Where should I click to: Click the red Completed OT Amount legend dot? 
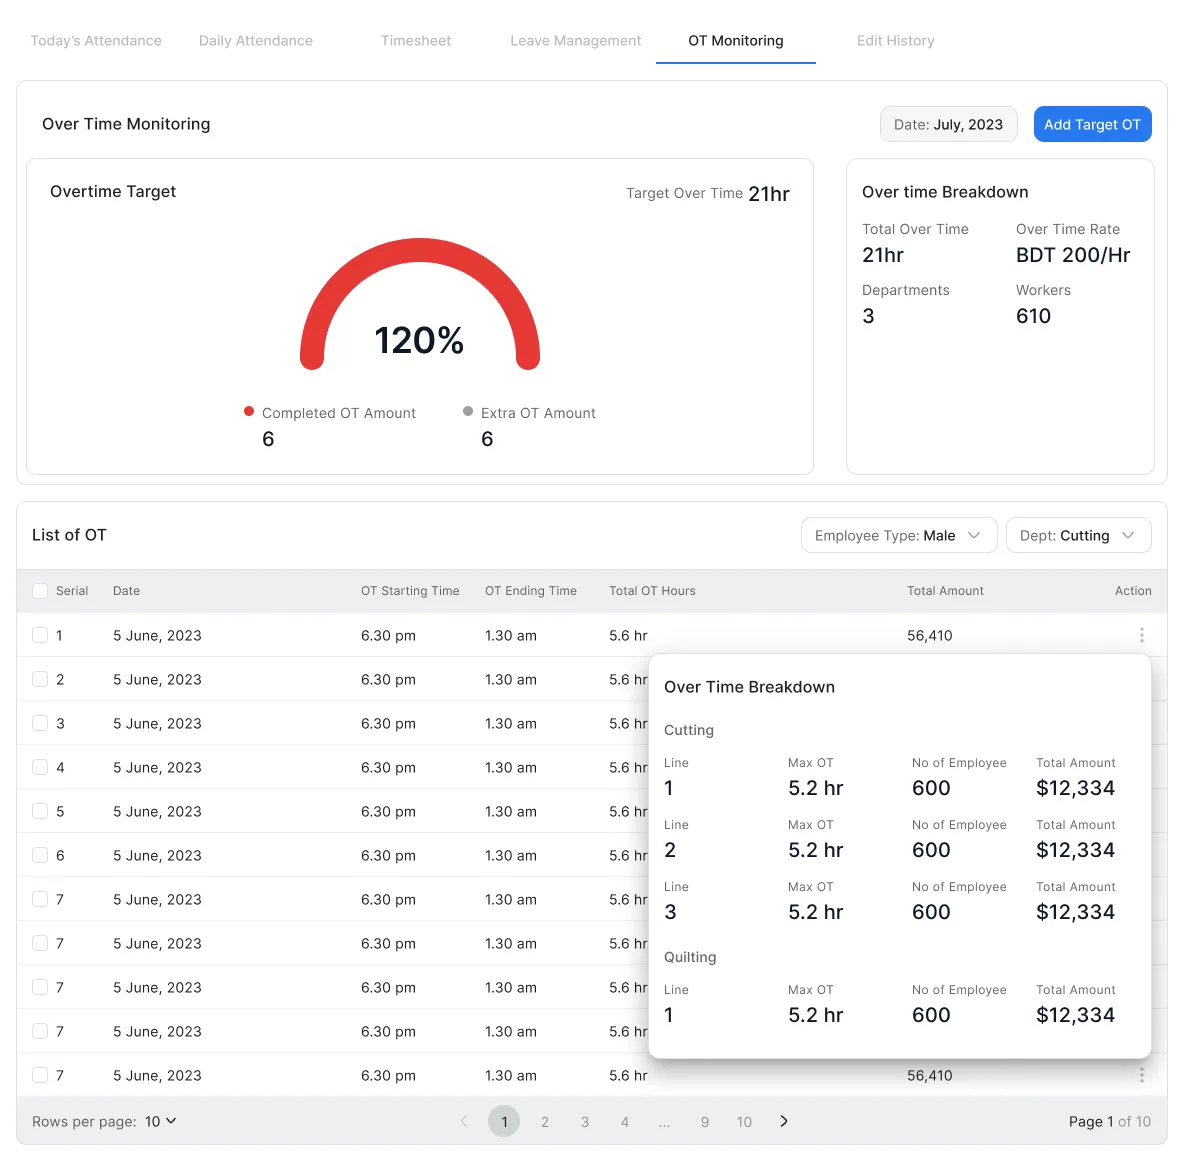click(x=249, y=411)
